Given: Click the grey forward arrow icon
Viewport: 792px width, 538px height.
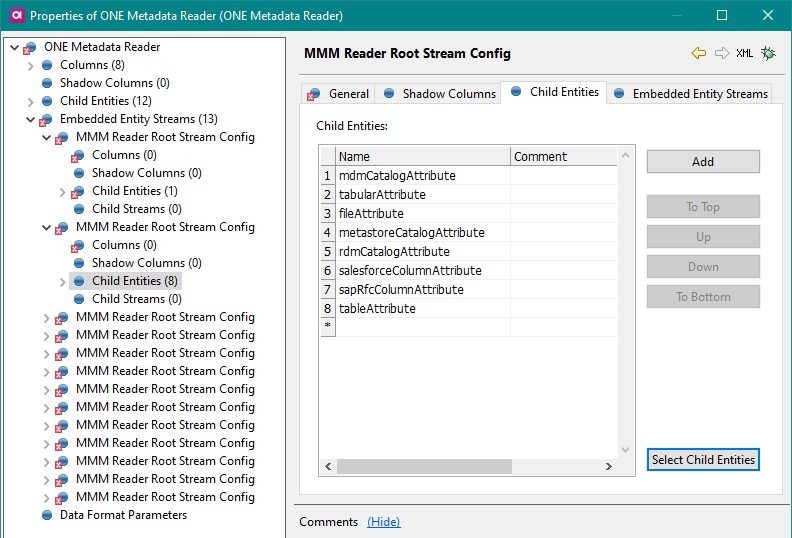Looking at the screenshot, I should (722, 53).
